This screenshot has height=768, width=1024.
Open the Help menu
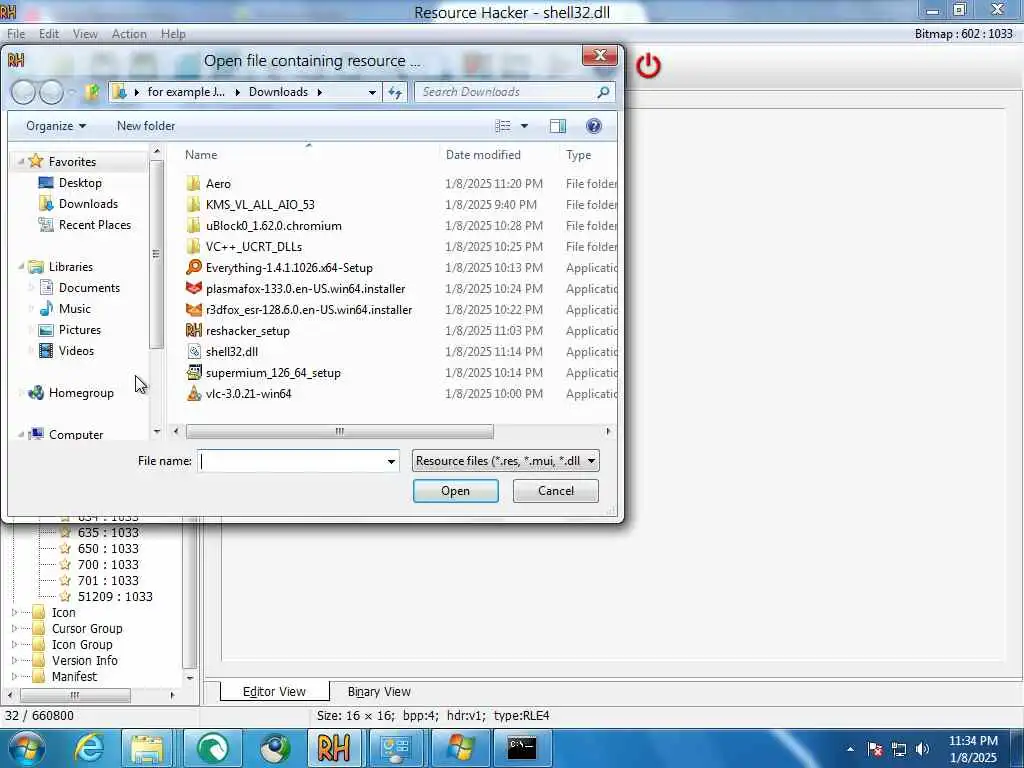[x=173, y=34]
